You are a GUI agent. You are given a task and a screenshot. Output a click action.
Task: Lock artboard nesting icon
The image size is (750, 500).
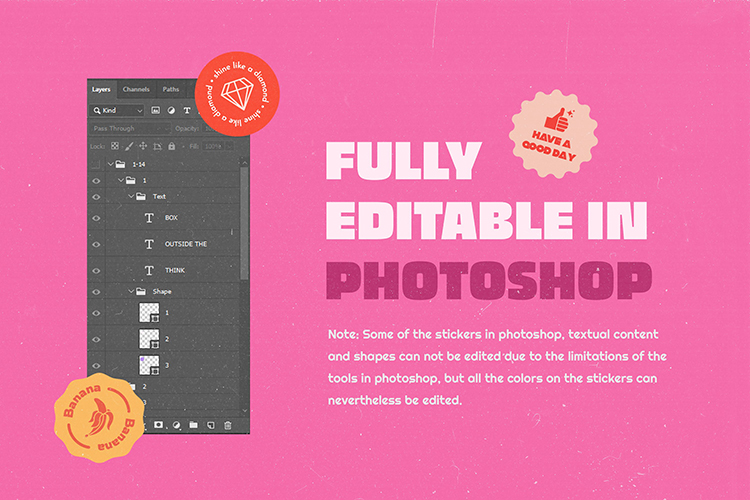coord(157,146)
